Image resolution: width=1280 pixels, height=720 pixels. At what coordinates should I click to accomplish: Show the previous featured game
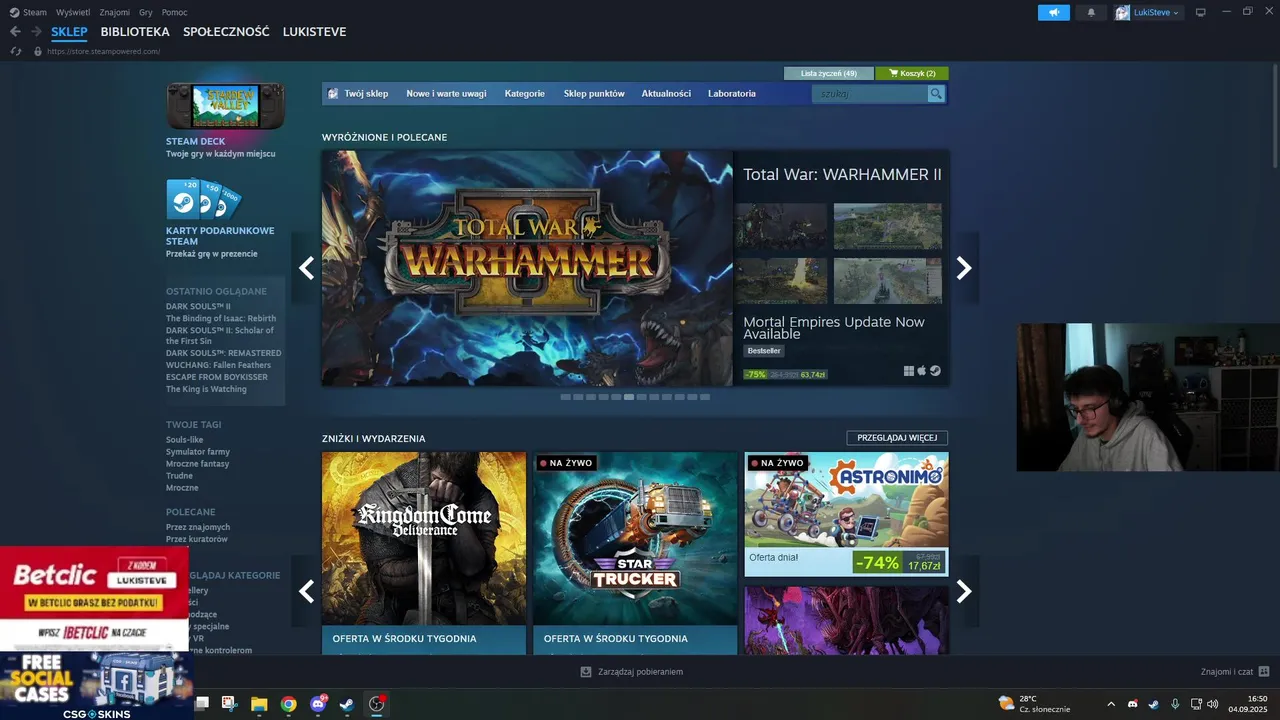[307, 268]
